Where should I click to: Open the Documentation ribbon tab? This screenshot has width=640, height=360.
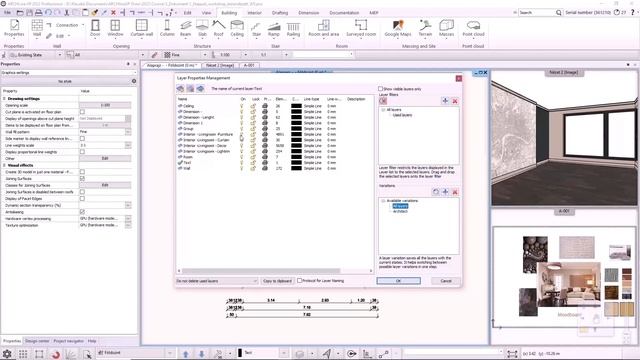pyautogui.click(x=344, y=13)
